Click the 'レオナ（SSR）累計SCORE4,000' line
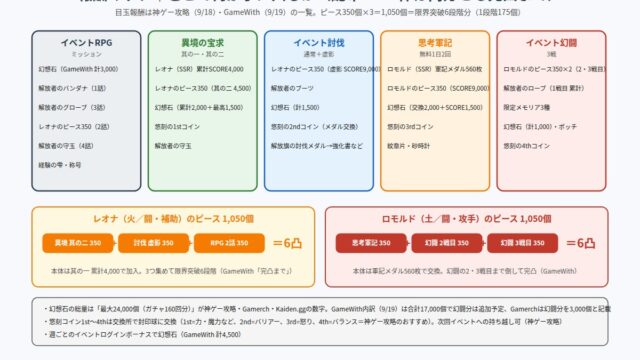The width and height of the screenshot is (640, 360). [x=199, y=69]
